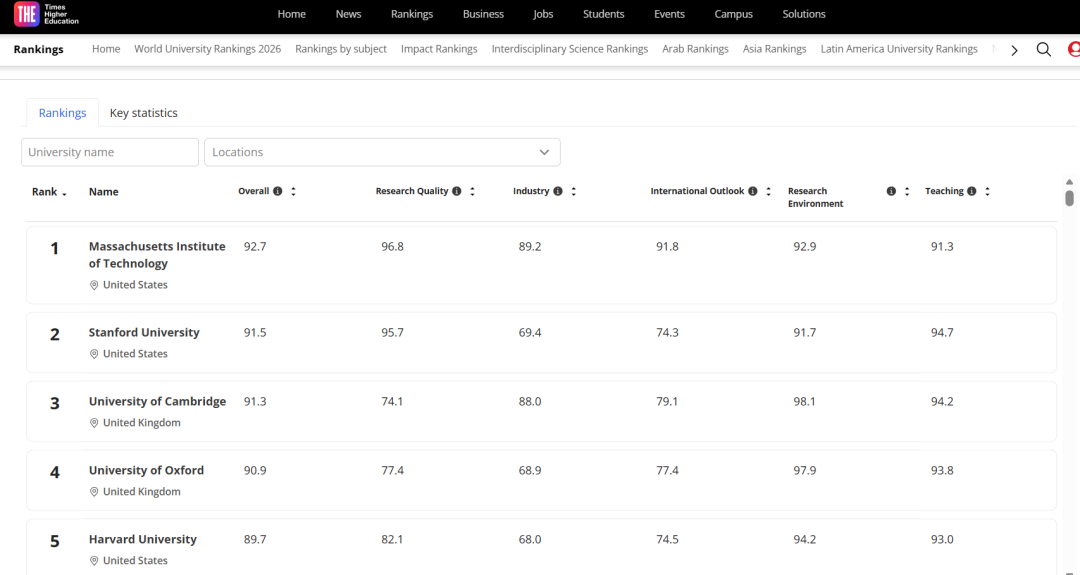Open Arab Rankings link
1080x575 pixels.
pos(695,49)
